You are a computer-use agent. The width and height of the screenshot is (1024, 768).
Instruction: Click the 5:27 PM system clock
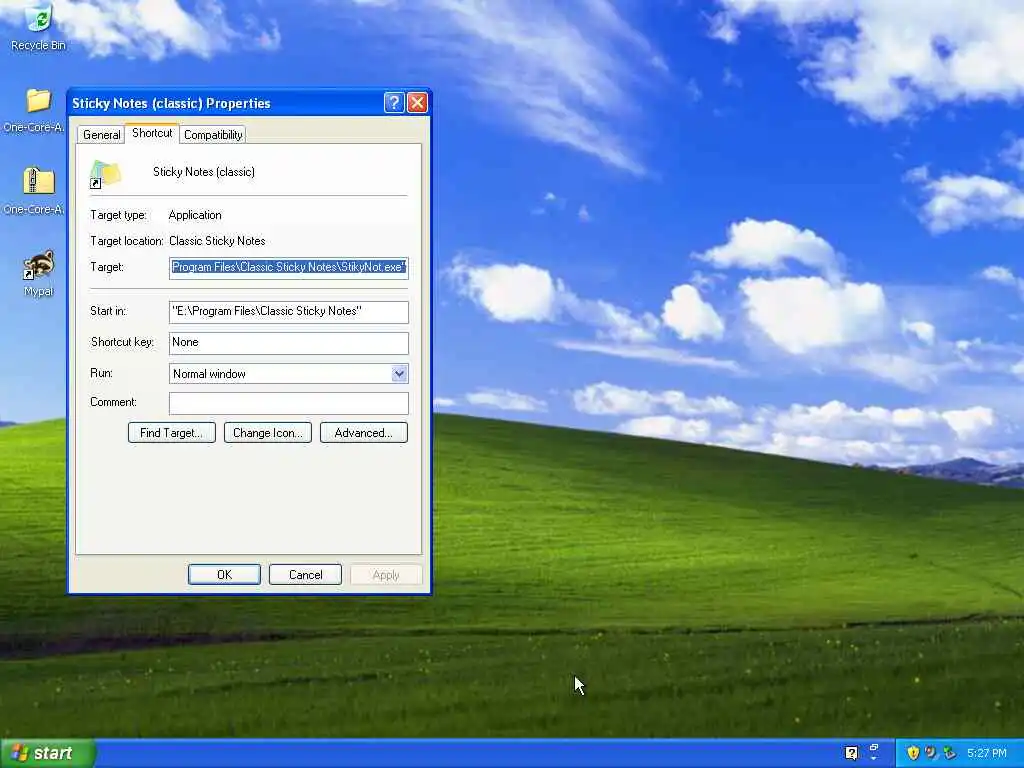tap(987, 753)
